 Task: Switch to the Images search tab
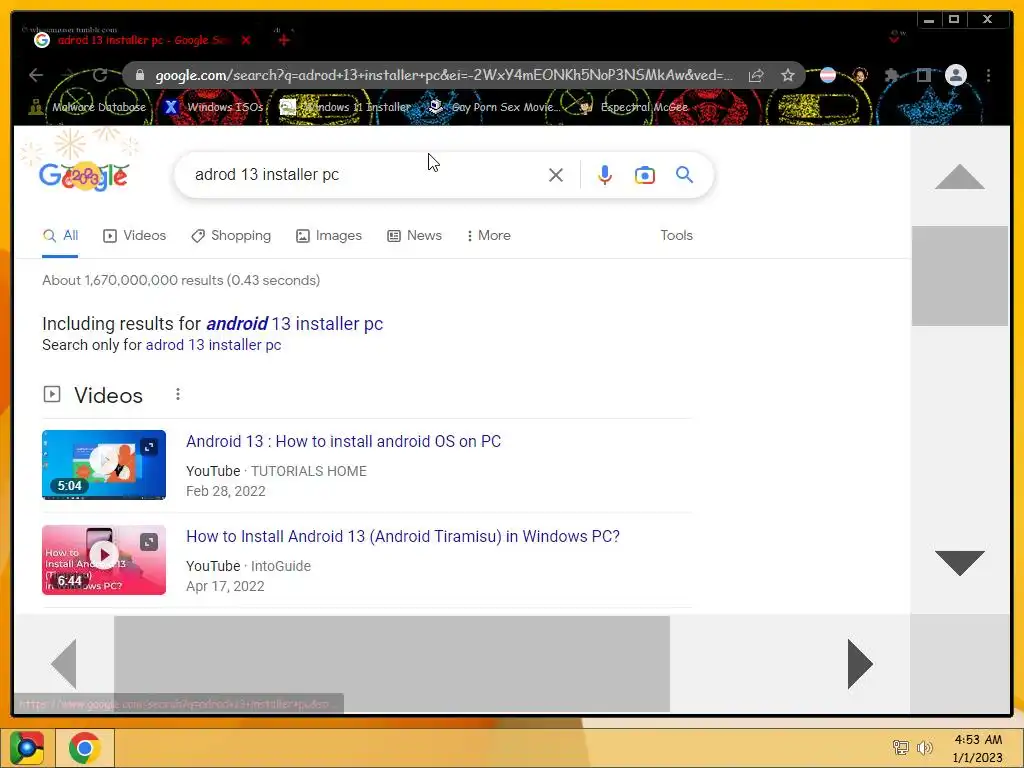328,236
